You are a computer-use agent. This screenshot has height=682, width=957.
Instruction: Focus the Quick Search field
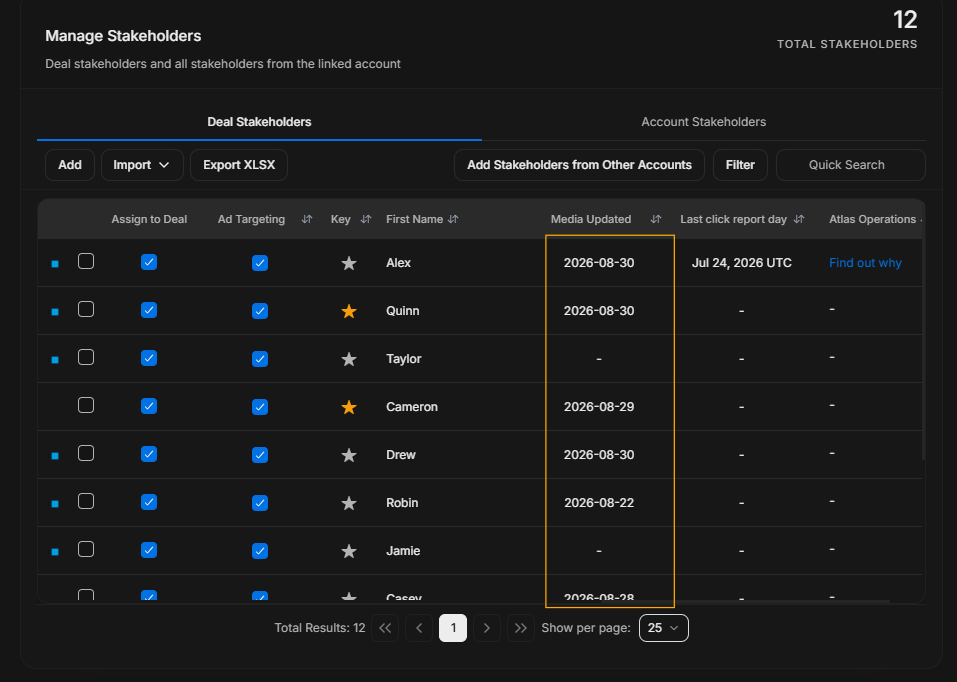pos(851,165)
